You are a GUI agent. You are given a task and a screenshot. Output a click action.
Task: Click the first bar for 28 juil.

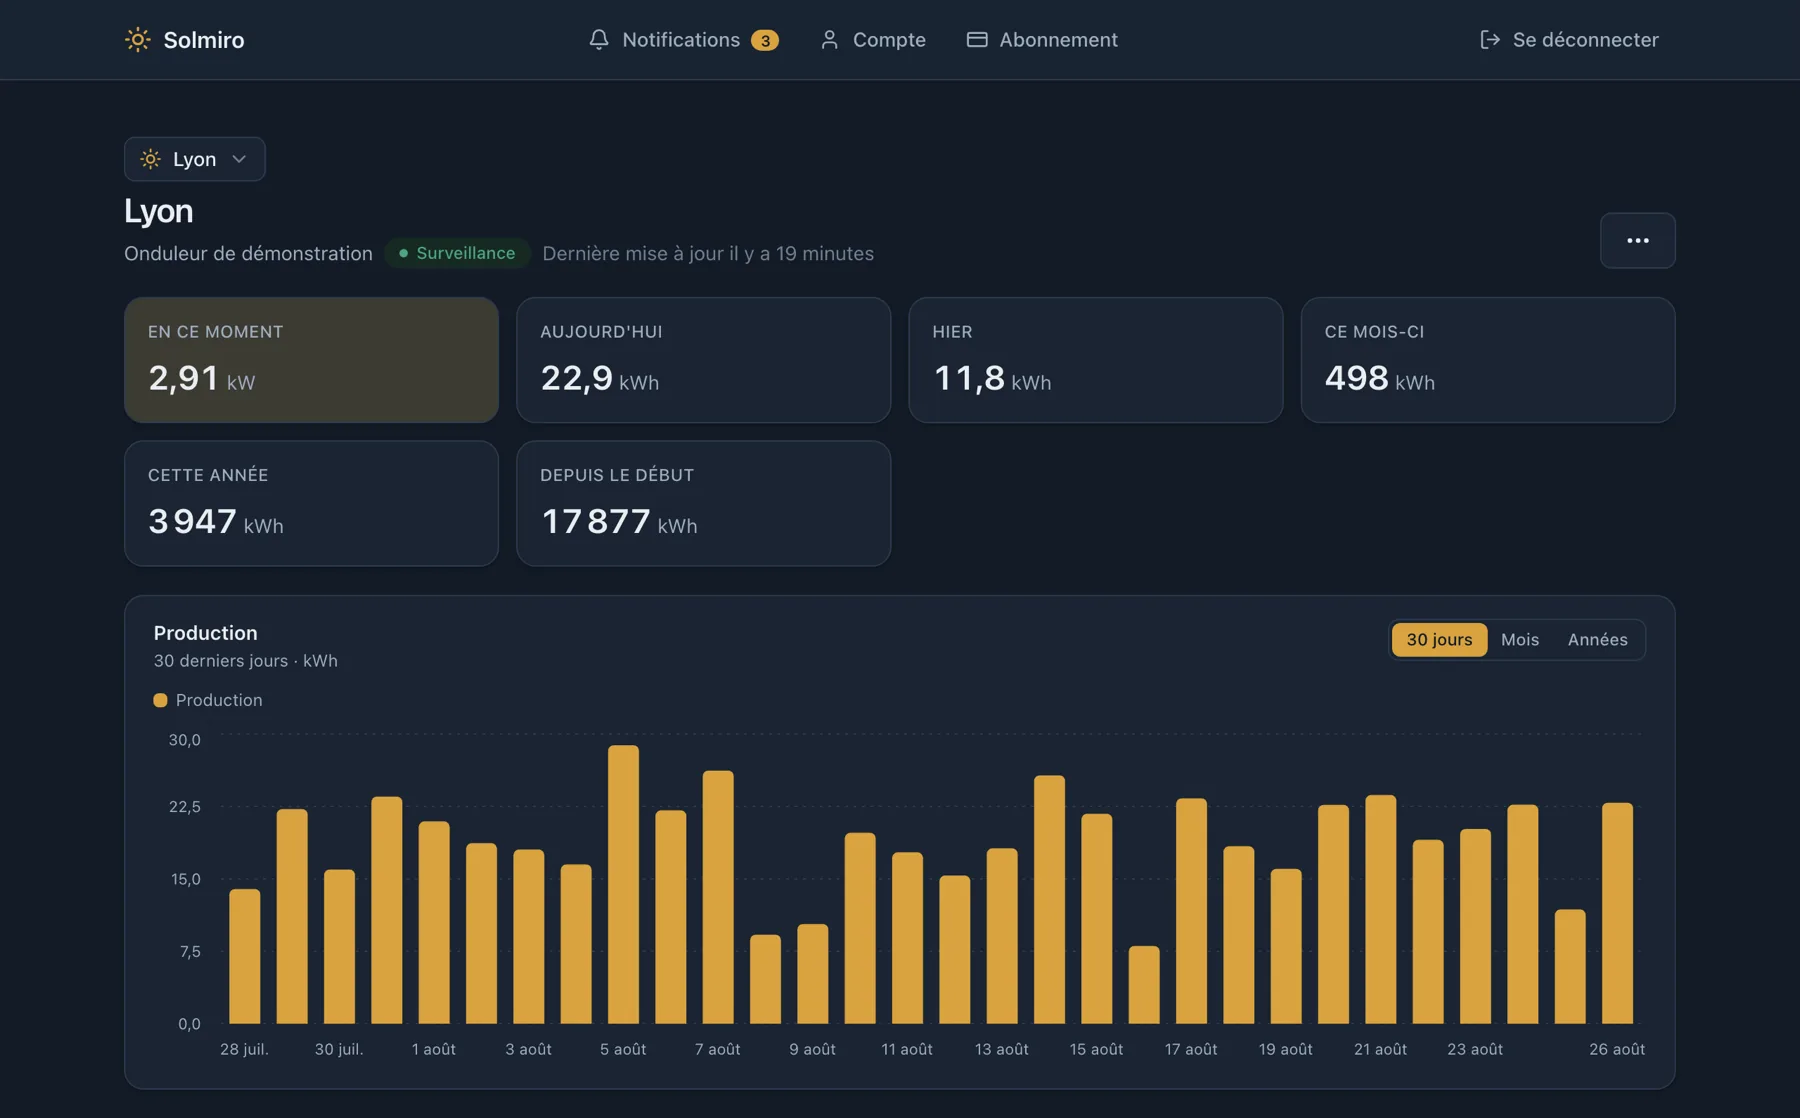pos(244,956)
